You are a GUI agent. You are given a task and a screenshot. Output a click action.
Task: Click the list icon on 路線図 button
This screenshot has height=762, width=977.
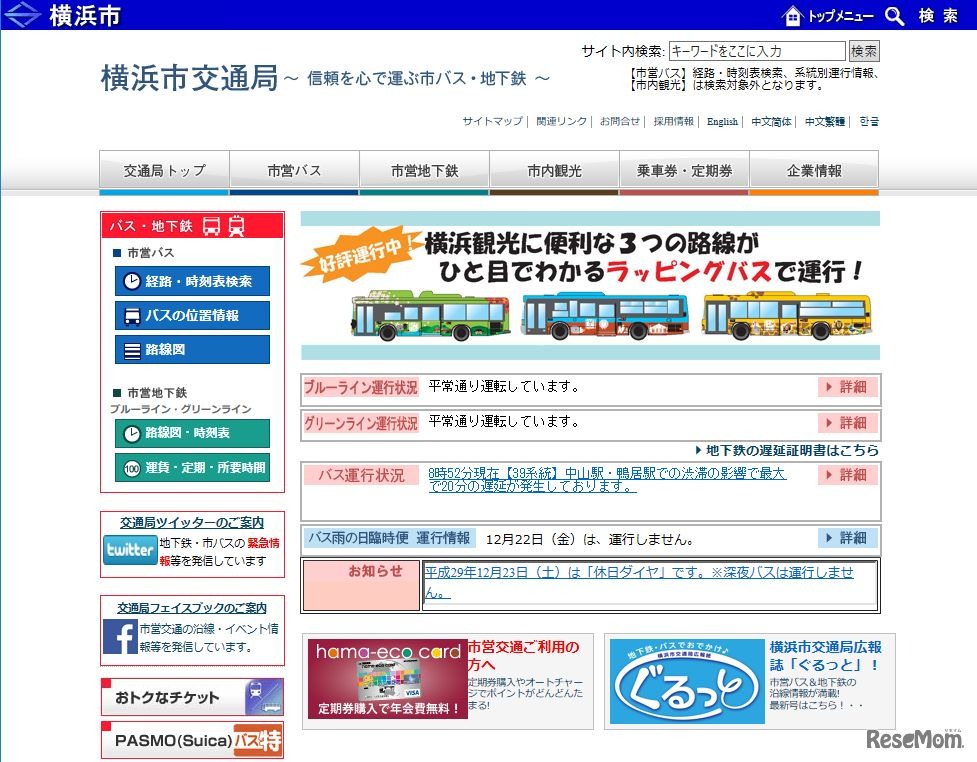132,351
